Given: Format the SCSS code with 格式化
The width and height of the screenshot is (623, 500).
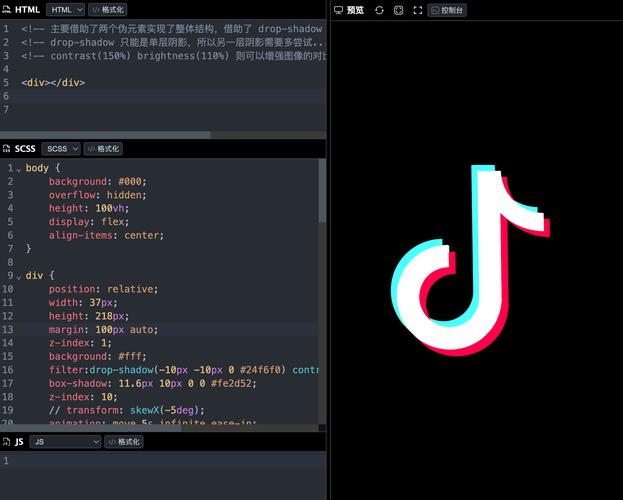Looking at the screenshot, I should click(103, 149).
